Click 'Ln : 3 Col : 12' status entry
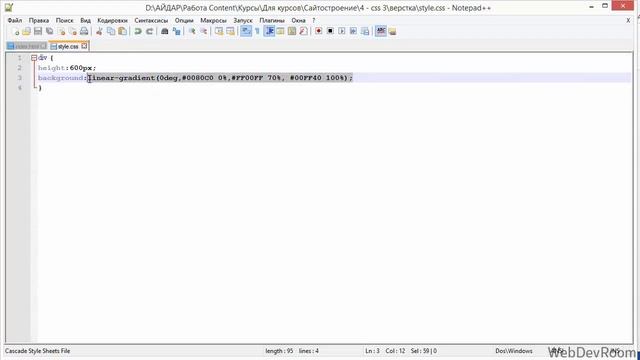Viewport: 640px width, 360px height. 385,351
